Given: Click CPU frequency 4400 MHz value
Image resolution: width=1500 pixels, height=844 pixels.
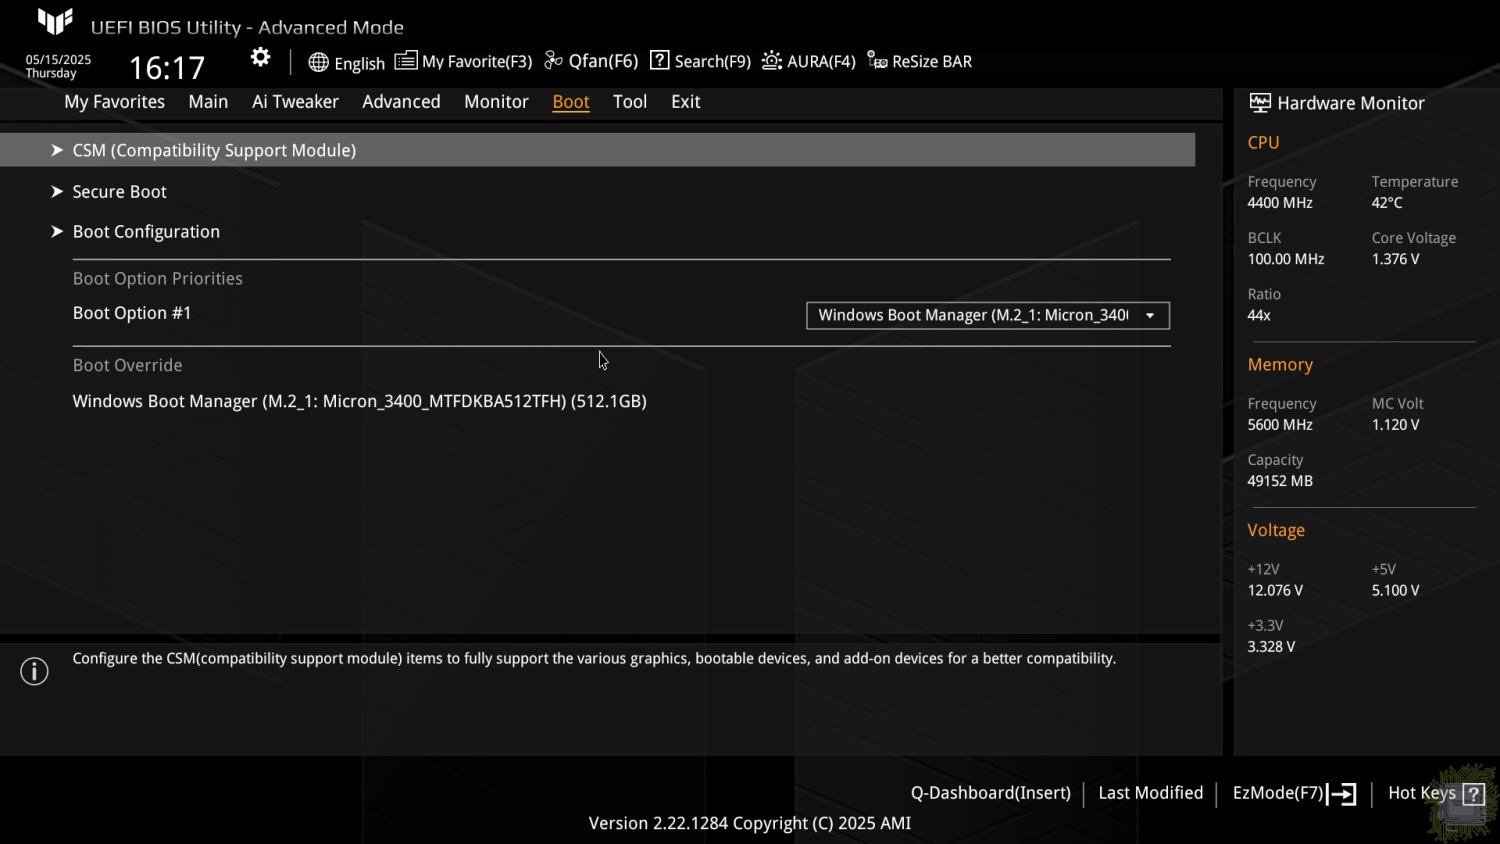Looking at the screenshot, I should (x=1280, y=203).
